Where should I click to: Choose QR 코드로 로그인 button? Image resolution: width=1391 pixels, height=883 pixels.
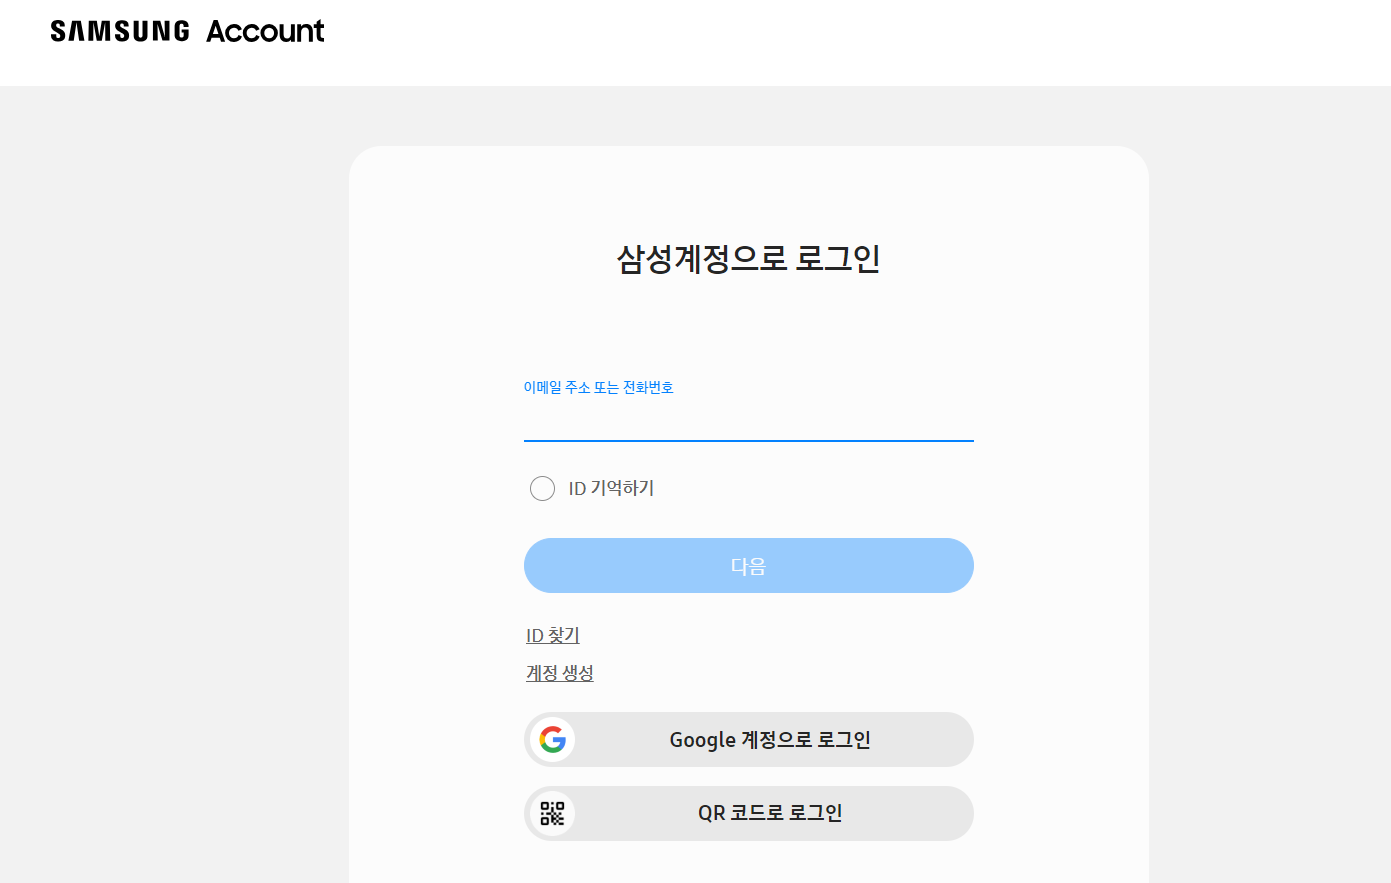click(x=748, y=813)
